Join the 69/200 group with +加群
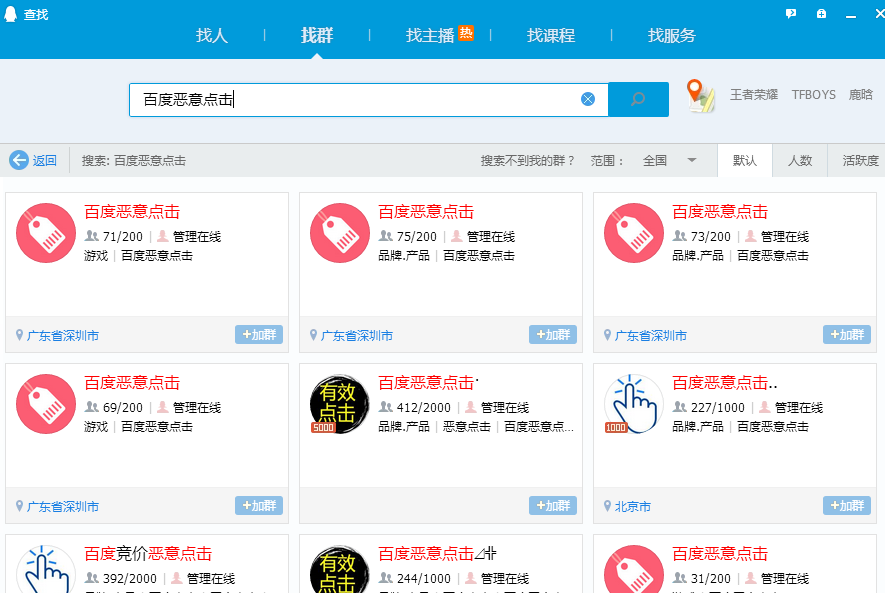 [259, 506]
